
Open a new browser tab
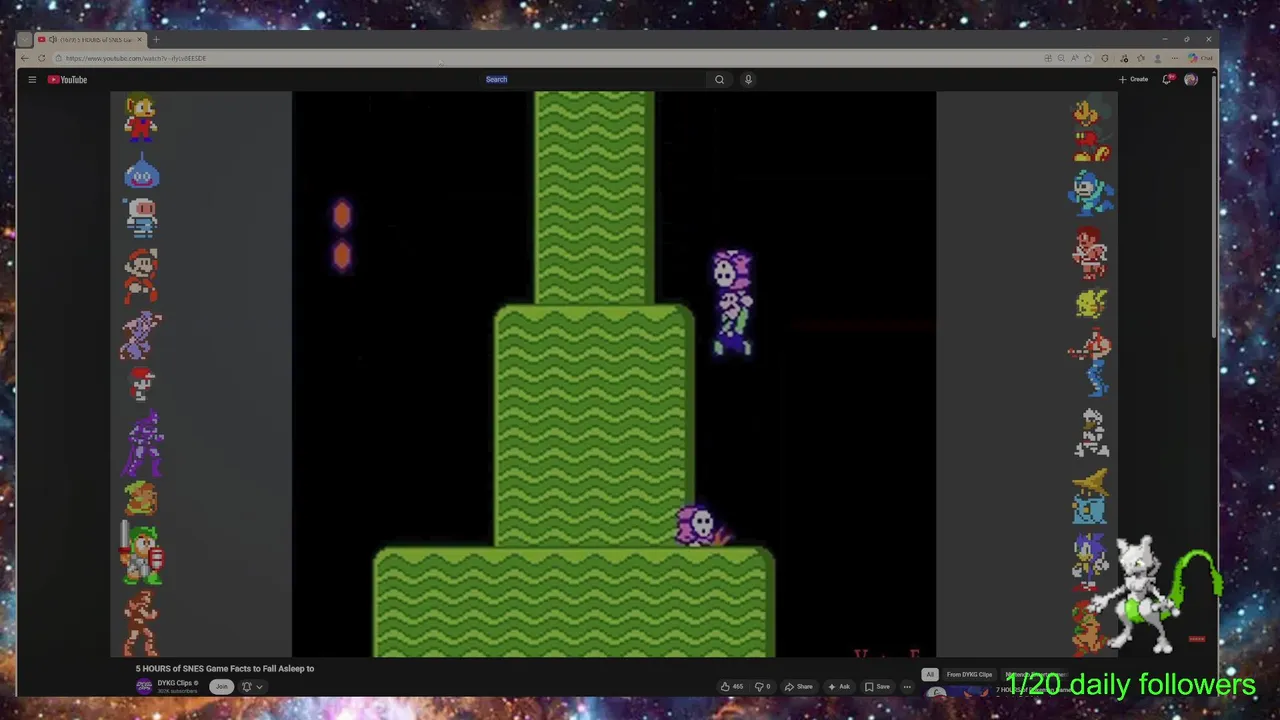[156, 40]
